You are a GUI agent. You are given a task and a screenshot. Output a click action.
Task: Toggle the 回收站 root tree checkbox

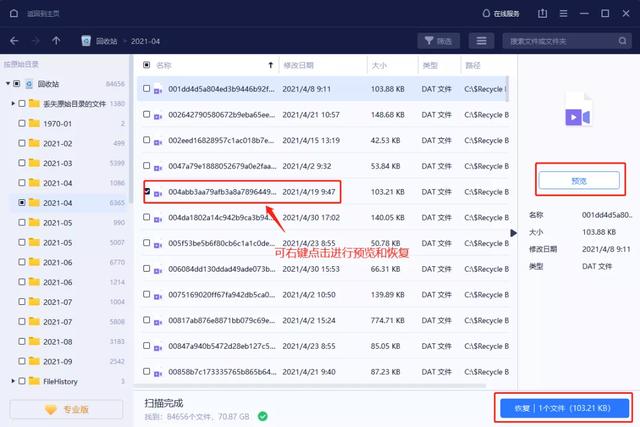pyautogui.click(x=17, y=84)
